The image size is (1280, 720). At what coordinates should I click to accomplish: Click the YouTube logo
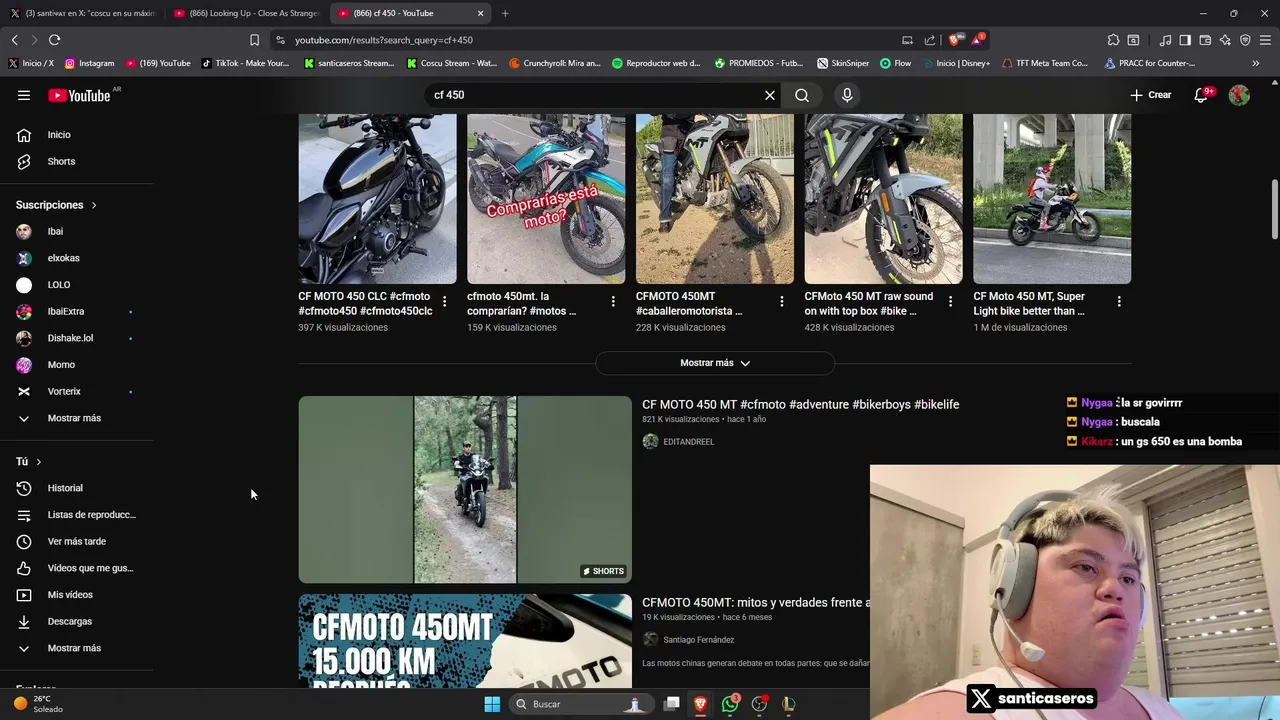79,95
